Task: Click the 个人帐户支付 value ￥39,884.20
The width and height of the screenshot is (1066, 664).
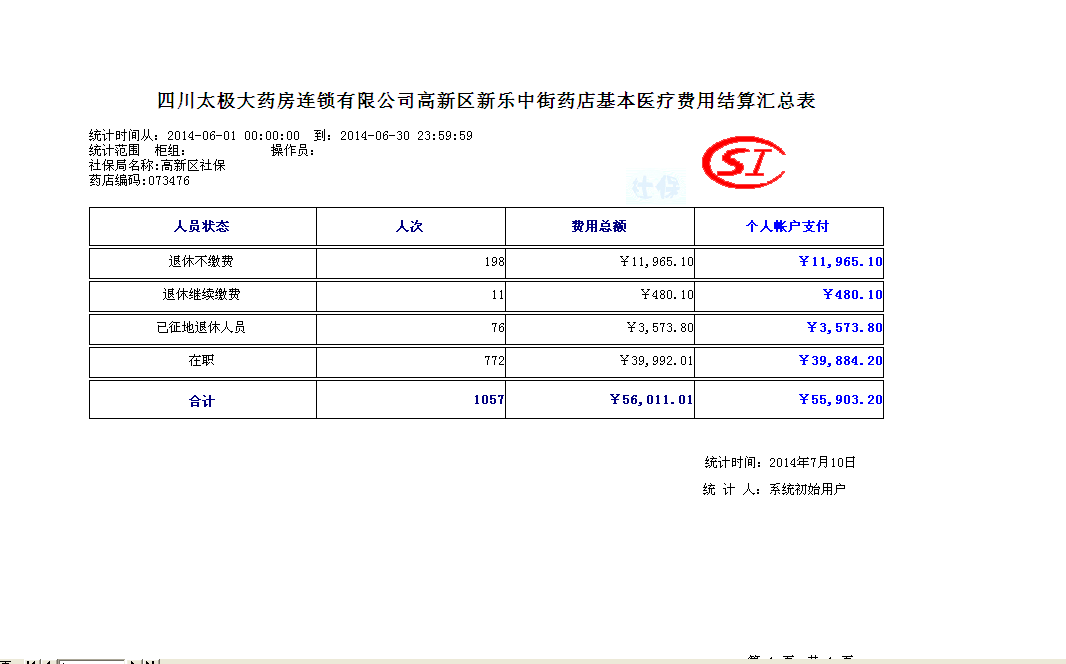Action: coord(840,361)
